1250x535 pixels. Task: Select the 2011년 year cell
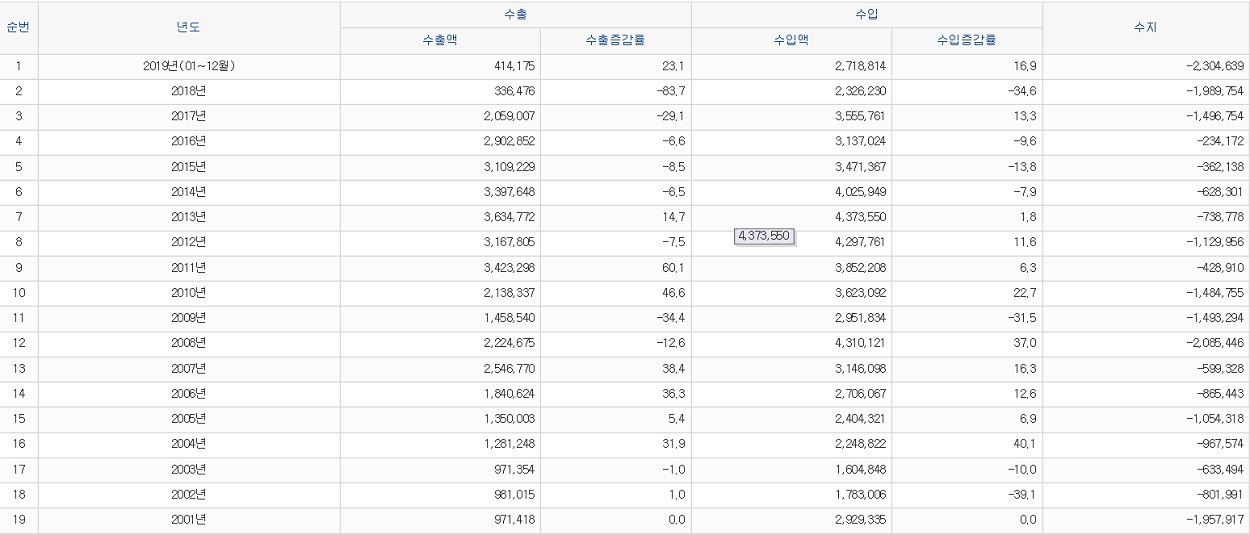[x=189, y=268]
